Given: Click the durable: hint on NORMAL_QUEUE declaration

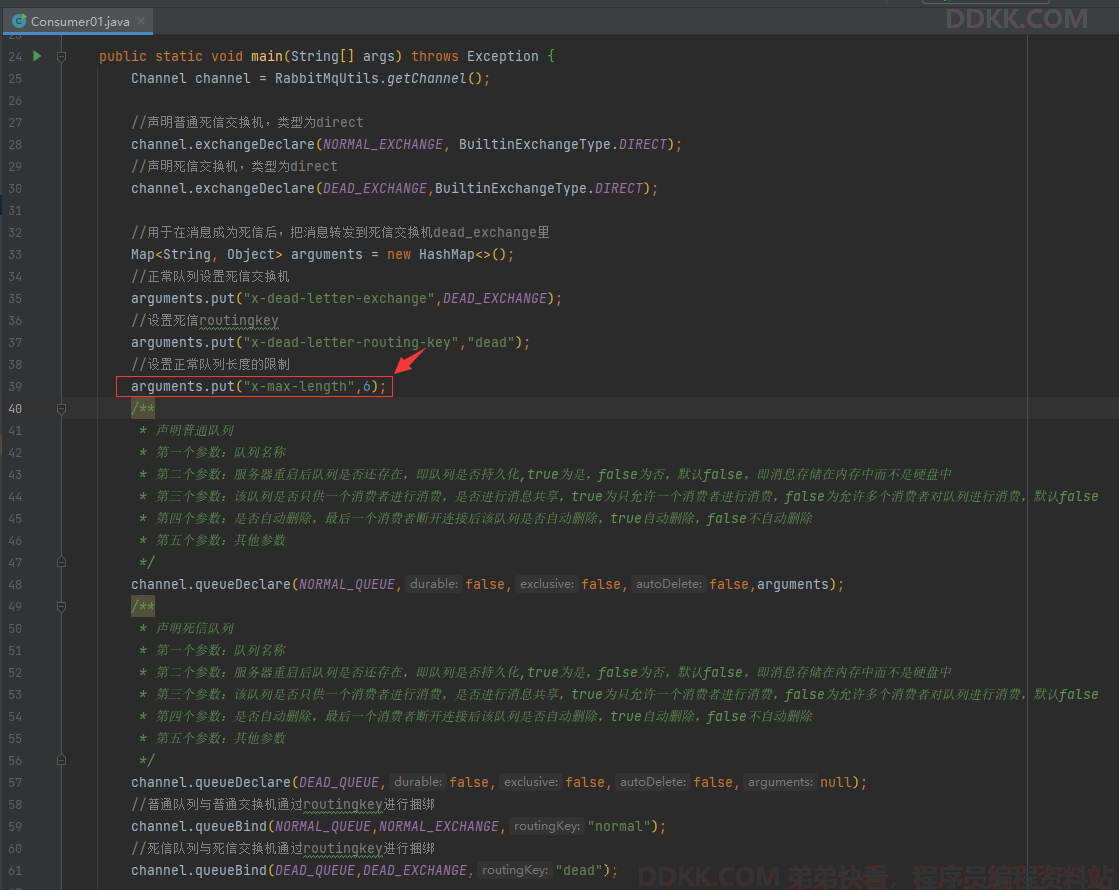Looking at the screenshot, I should (434, 584).
